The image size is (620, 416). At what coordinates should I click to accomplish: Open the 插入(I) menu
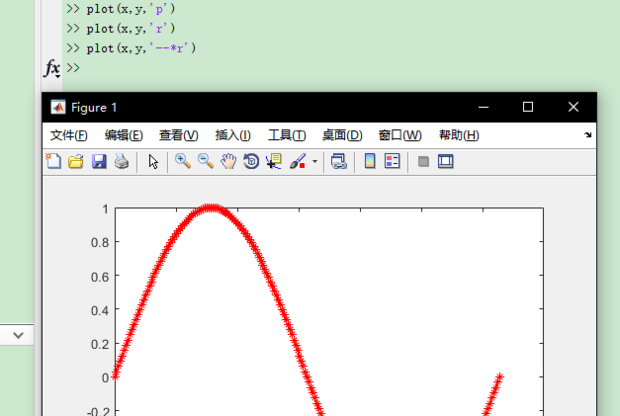tap(232, 135)
